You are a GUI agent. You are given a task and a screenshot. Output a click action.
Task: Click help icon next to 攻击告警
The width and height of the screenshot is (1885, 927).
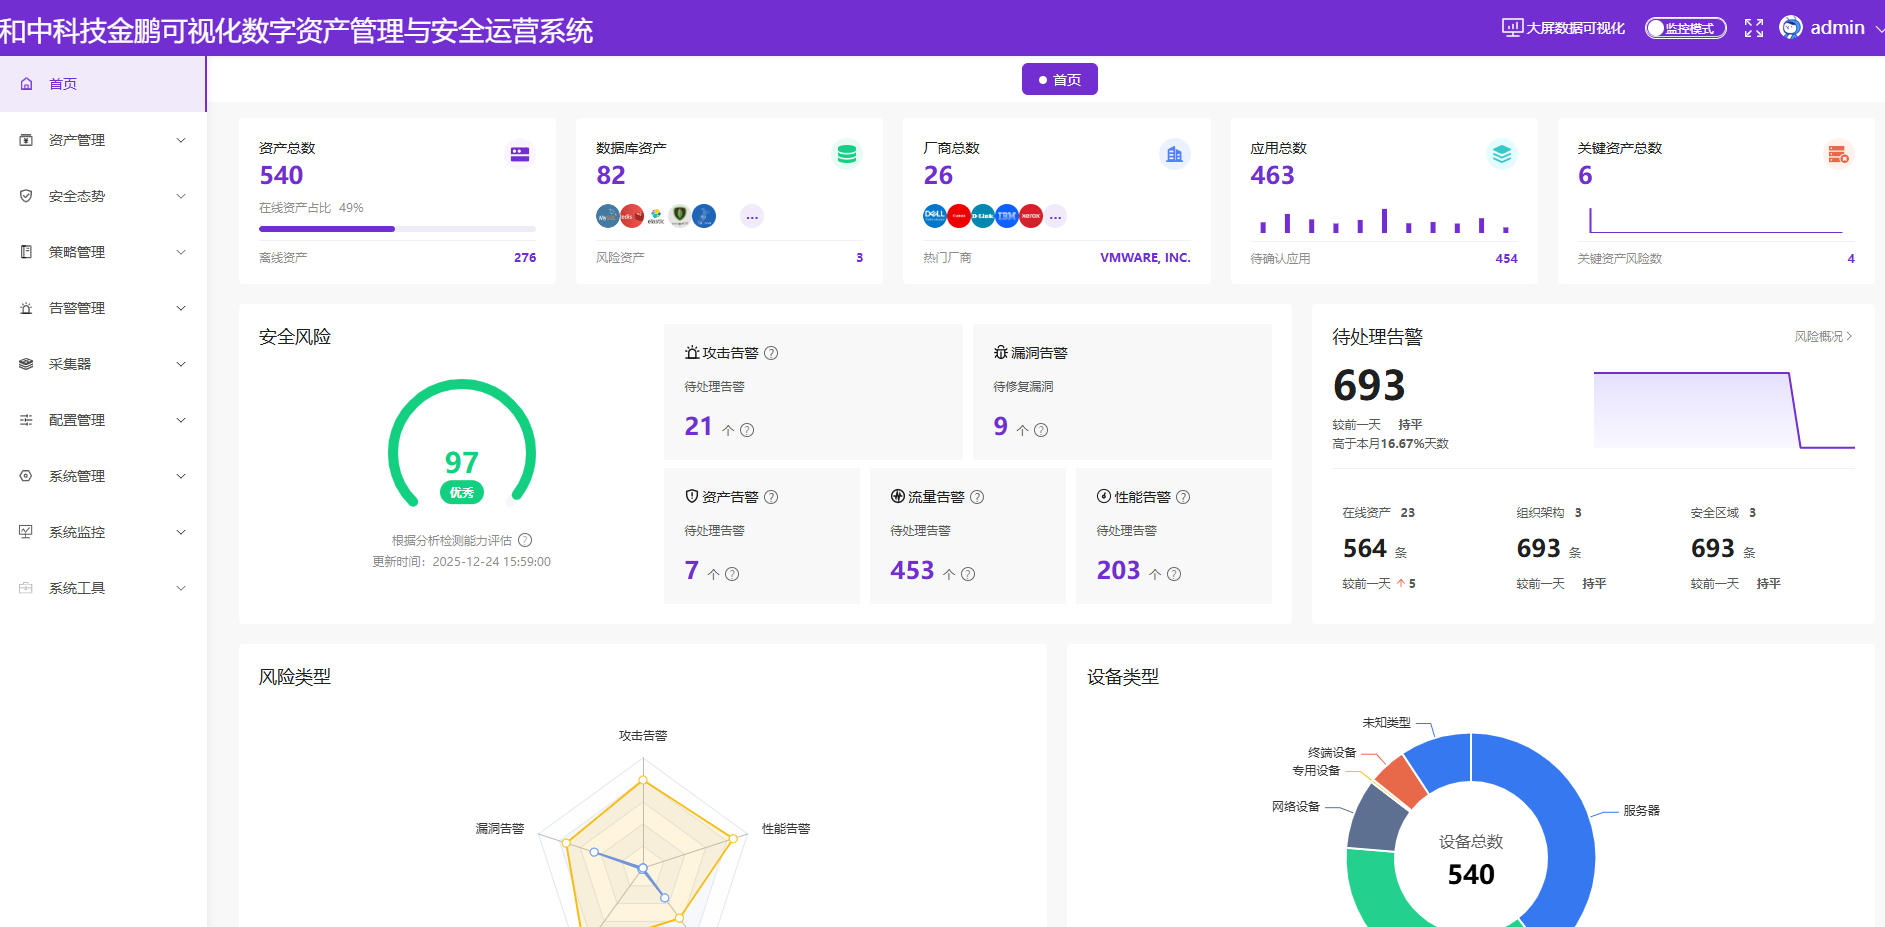pyautogui.click(x=771, y=353)
